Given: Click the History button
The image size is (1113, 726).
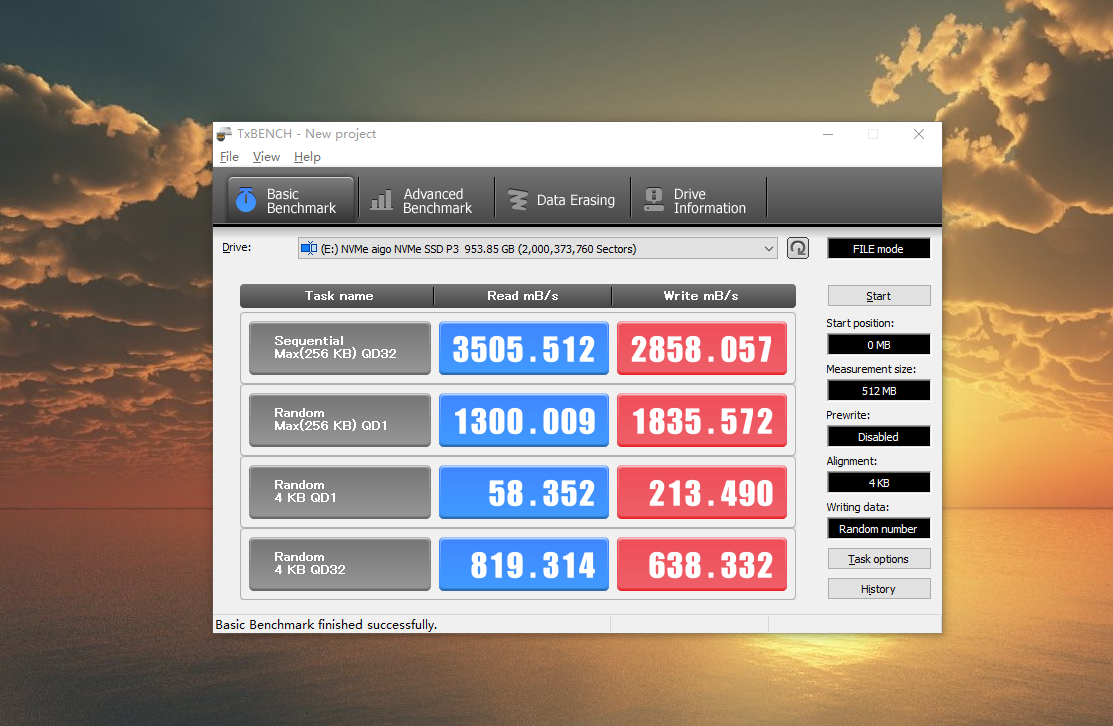Looking at the screenshot, I should pyautogui.click(x=879, y=589).
